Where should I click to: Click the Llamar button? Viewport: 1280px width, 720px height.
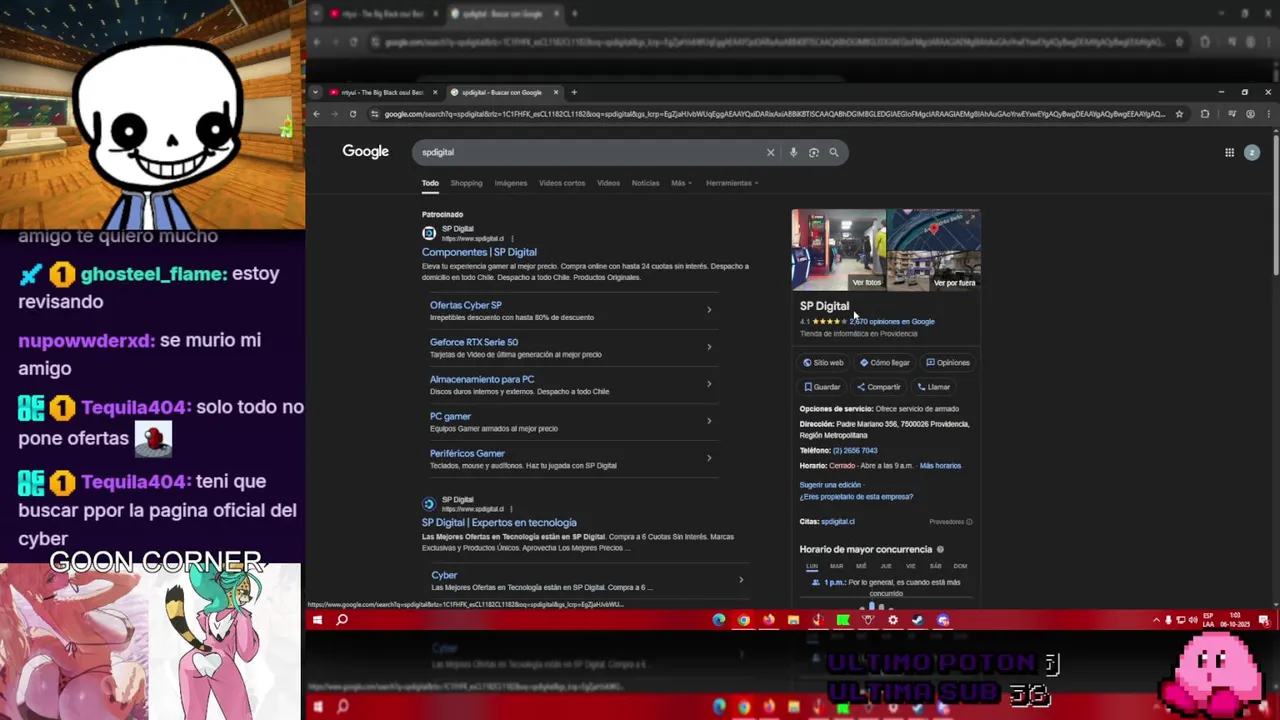(934, 387)
